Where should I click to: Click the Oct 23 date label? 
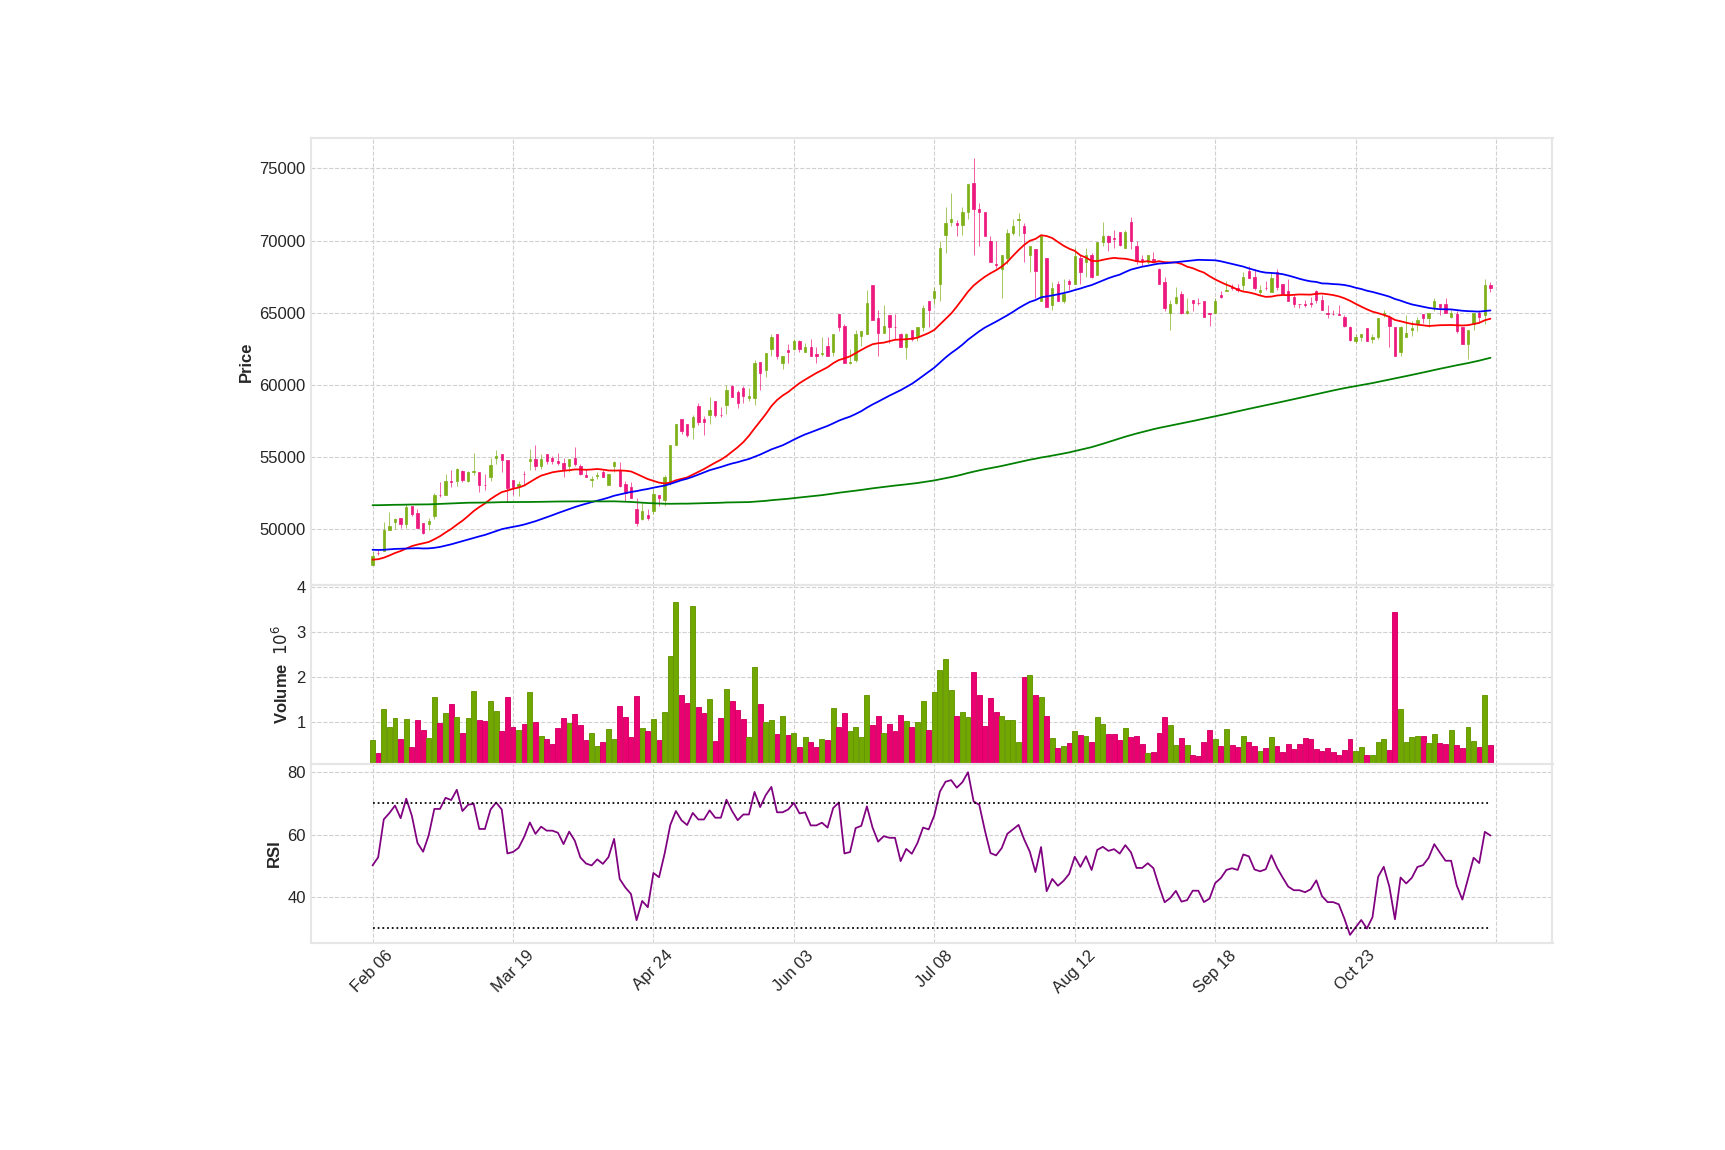[x=1354, y=970]
